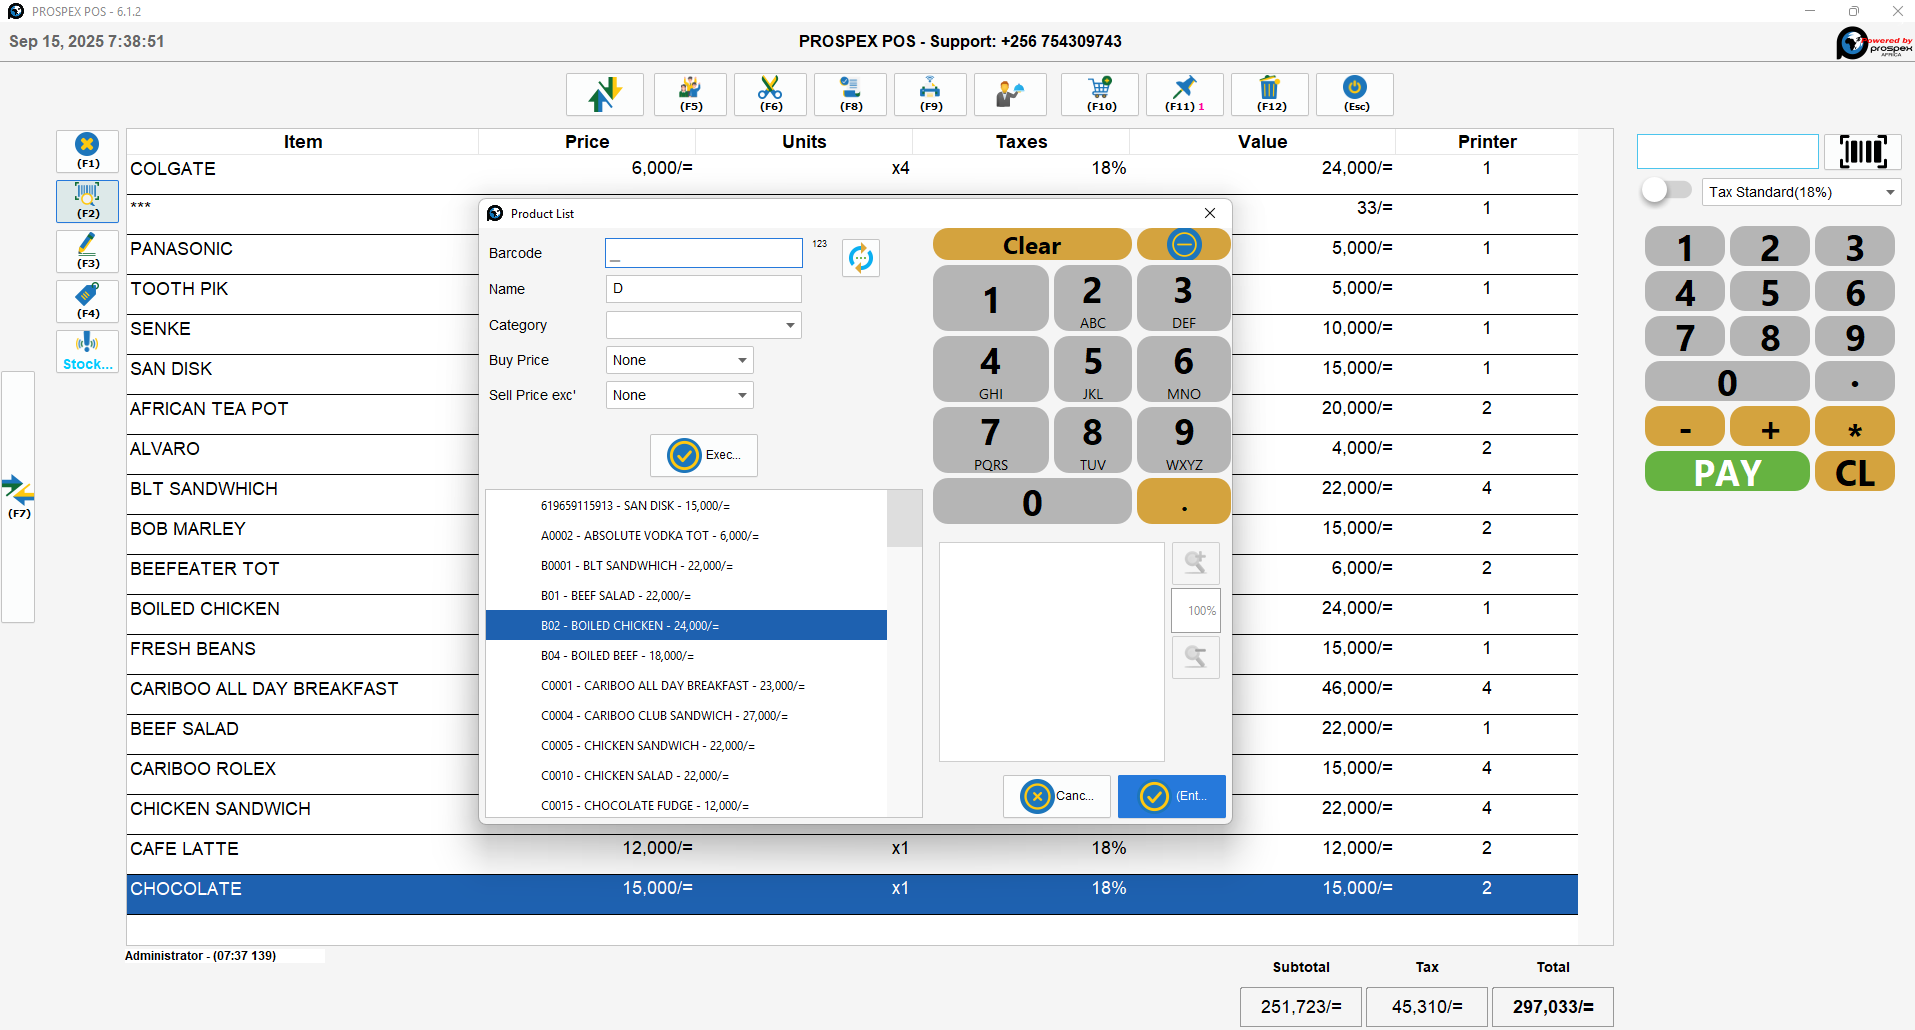
Task: Click the Exec... button
Action: (x=704, y=455)
